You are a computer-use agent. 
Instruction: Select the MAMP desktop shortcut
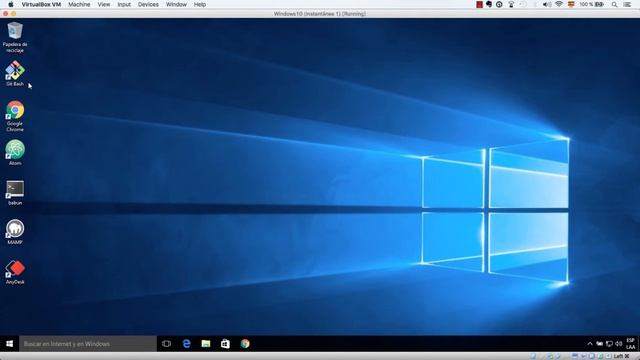point(15,232)
